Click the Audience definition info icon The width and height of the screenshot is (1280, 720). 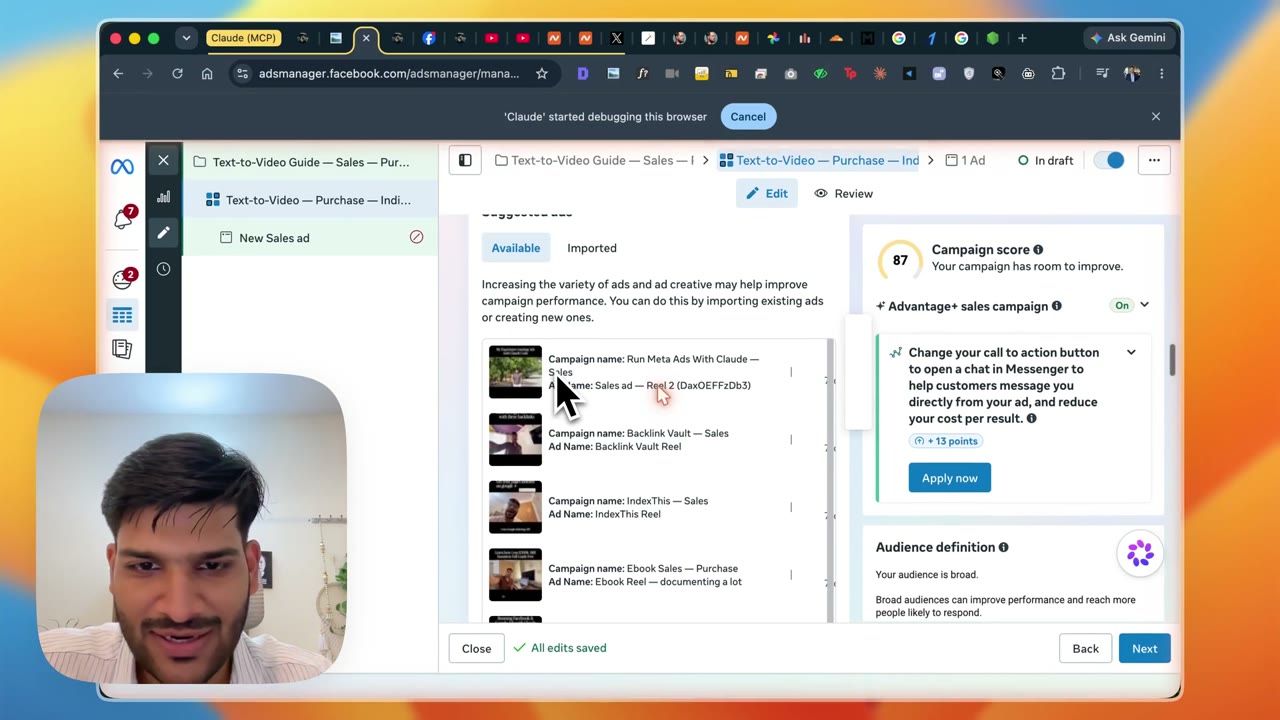[1003, 547]
